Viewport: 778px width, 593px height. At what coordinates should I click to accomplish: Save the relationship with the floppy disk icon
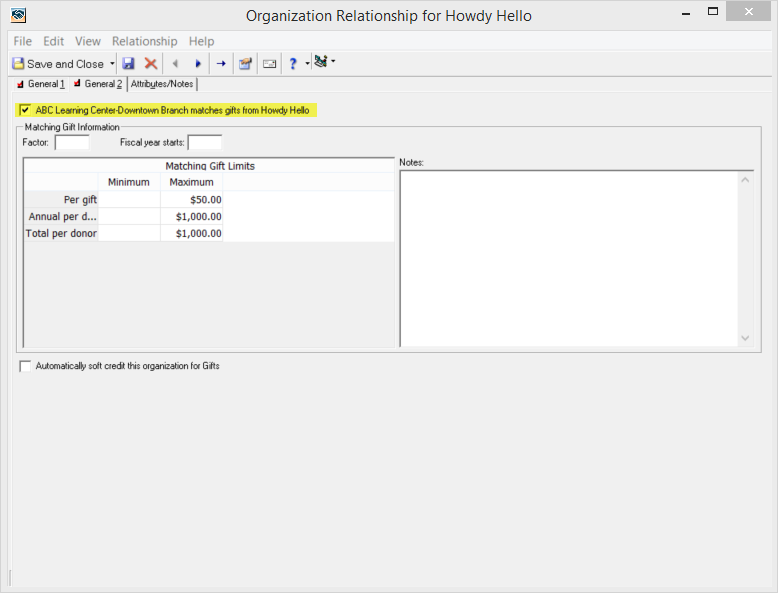(129, 64)
